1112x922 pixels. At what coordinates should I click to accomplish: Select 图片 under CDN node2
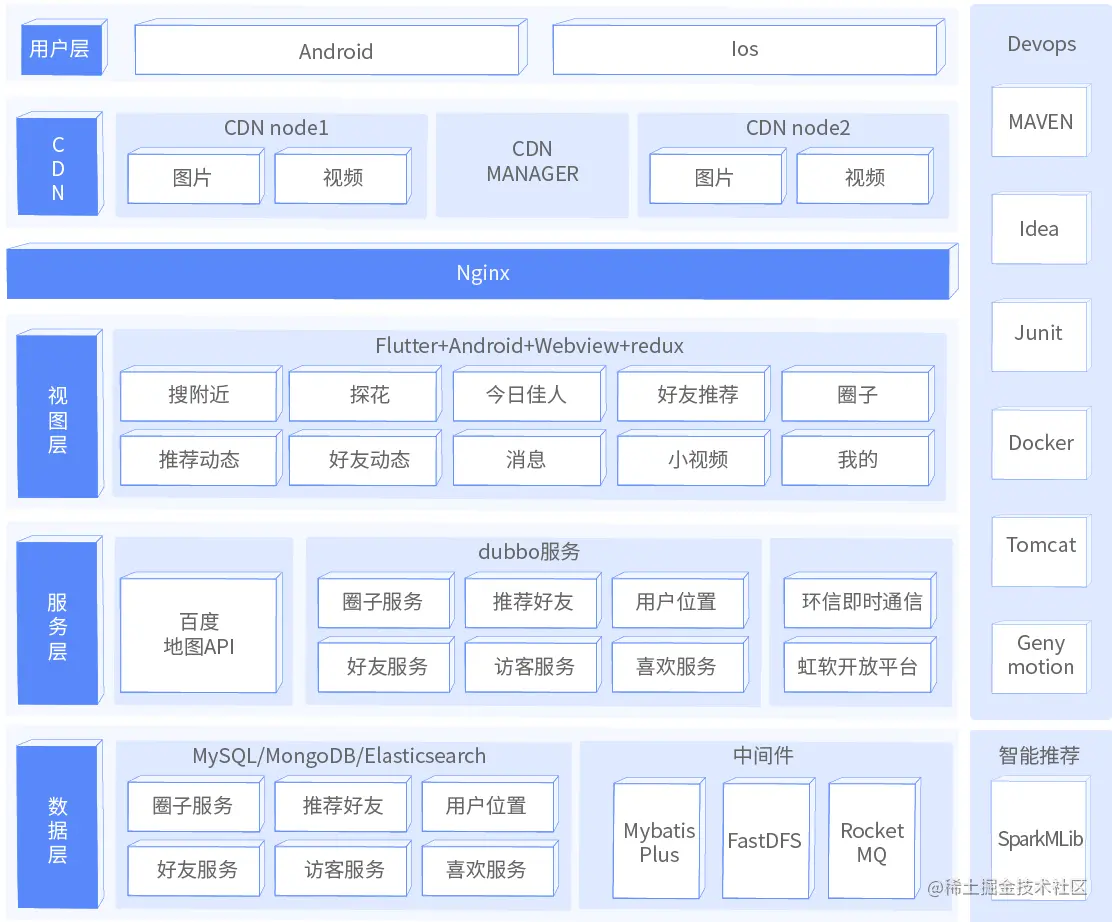pyautogui.click(x=717, y=176)
